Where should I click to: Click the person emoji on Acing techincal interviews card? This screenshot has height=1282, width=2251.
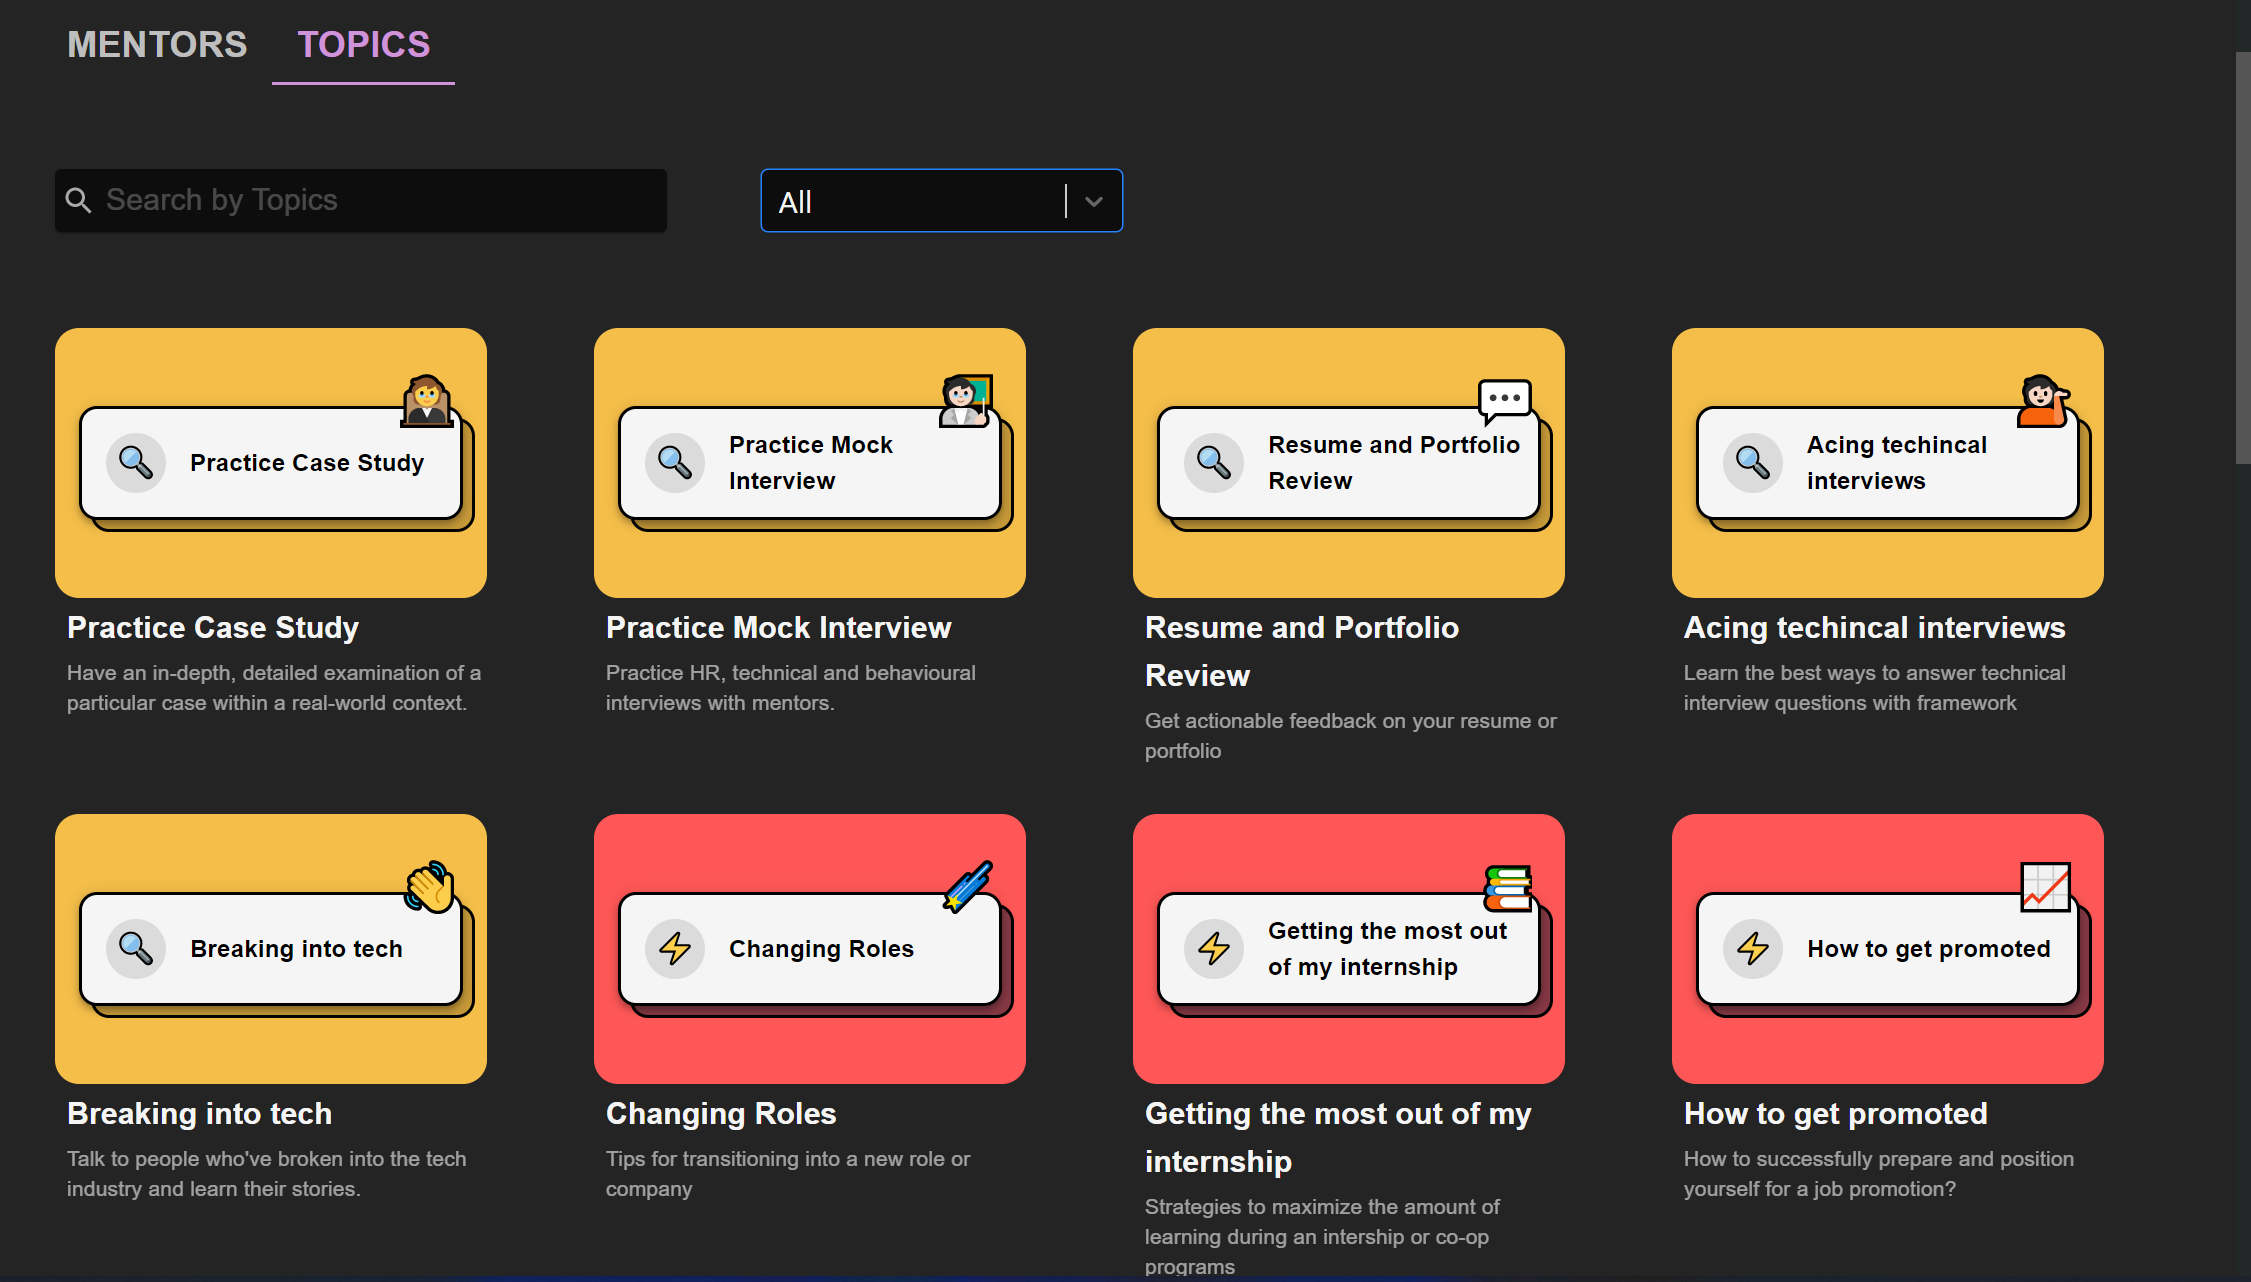point(2043,400)
